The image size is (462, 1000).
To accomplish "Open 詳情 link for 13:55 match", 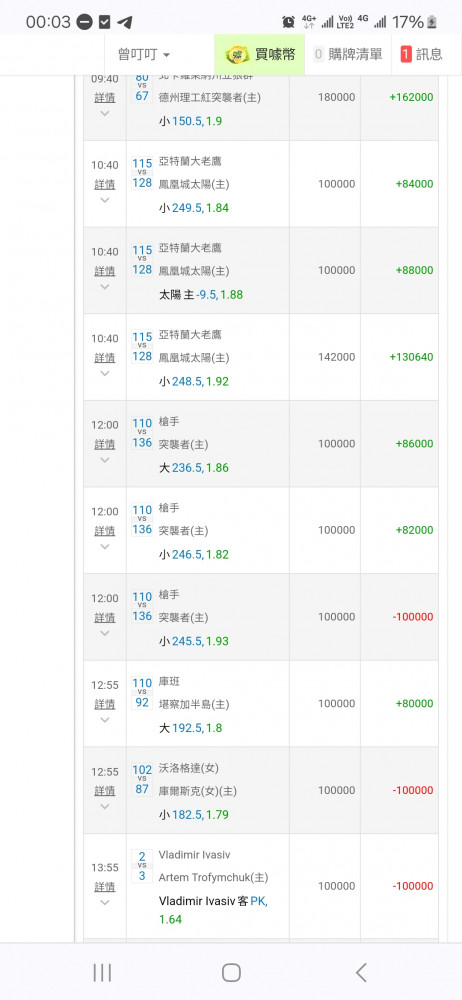I will (x=105, y=886).
